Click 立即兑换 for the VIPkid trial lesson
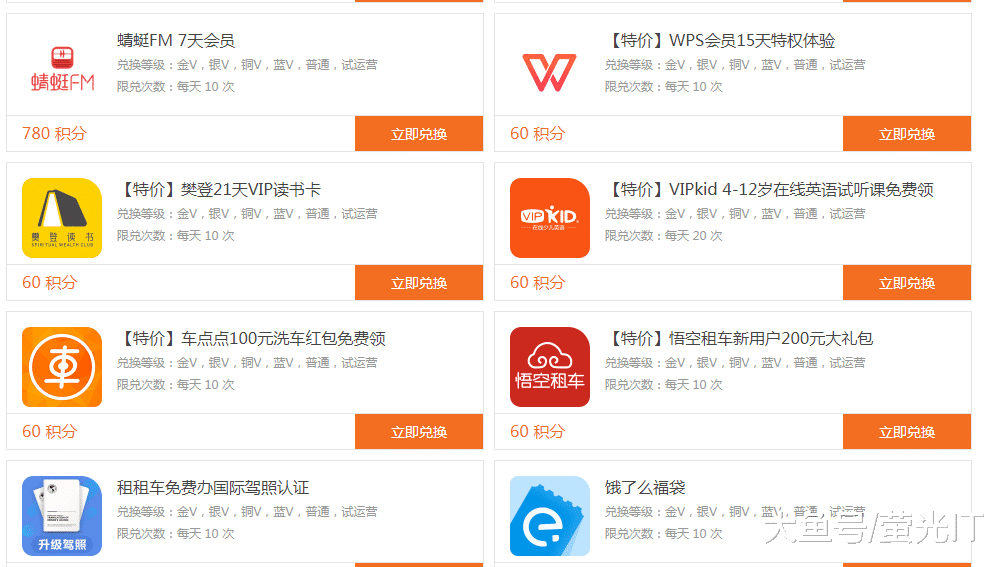This screenshot has width=1002, height=567. point(907,283)
